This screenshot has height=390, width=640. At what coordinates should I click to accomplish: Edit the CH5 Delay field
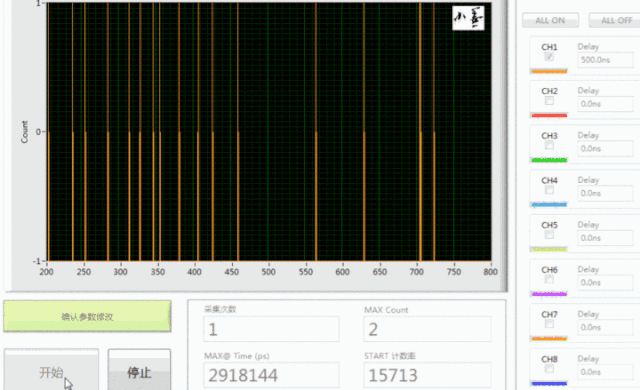605,238
